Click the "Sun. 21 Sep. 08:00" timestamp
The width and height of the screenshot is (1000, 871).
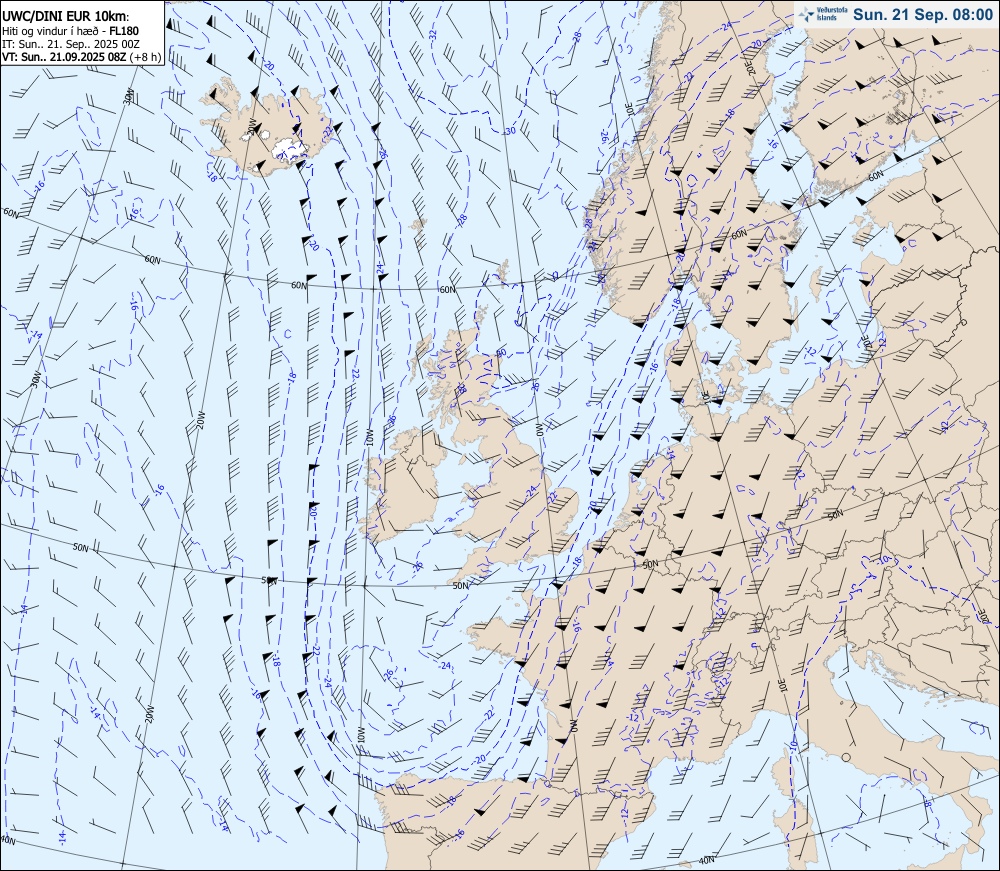pos(923,15)
